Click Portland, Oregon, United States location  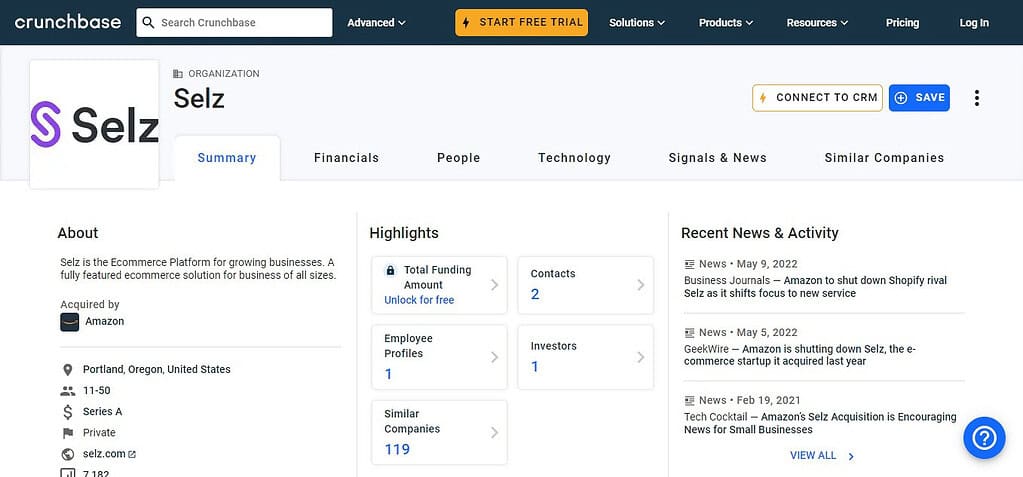click(157, 369)
